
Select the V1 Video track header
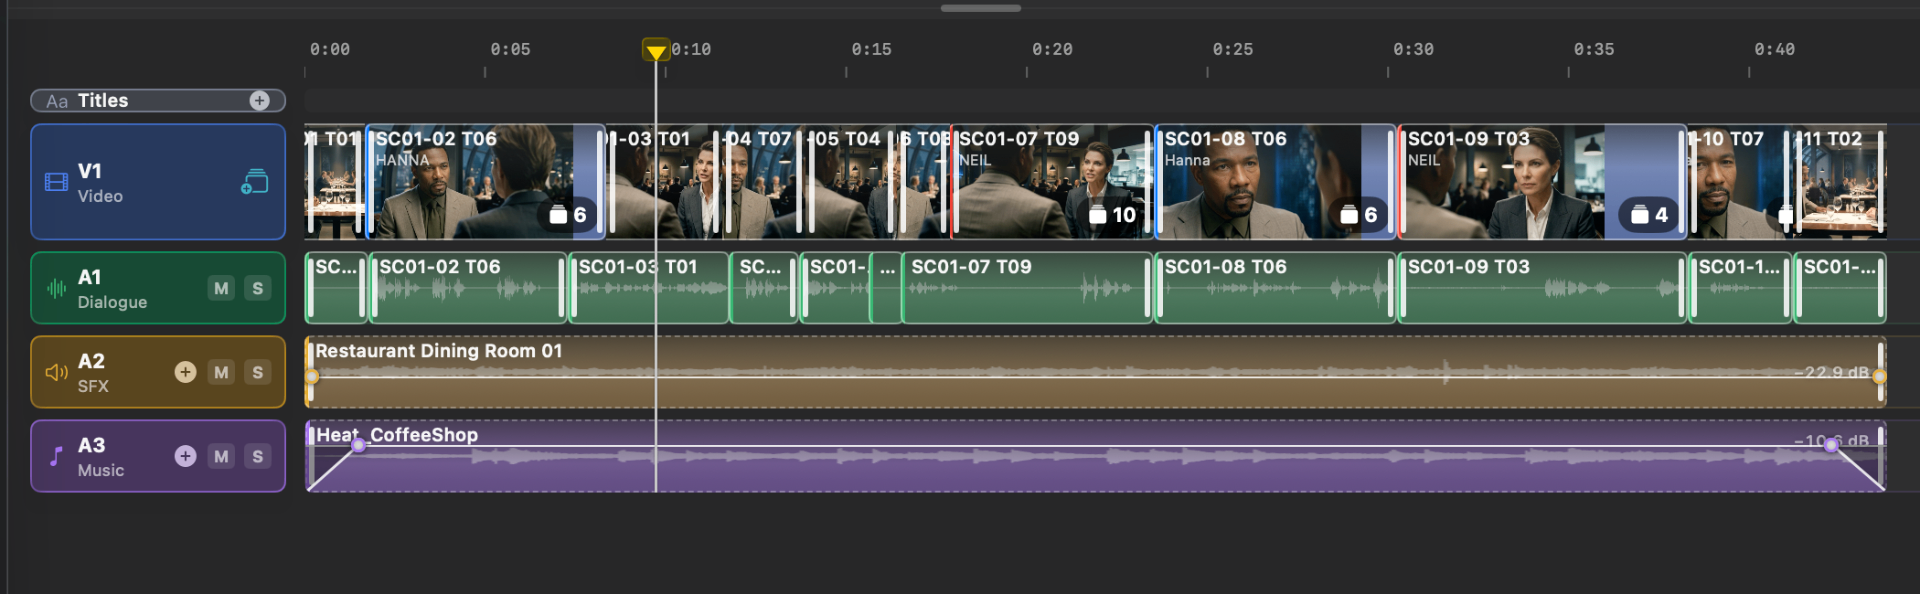click(x=158, y=182)
